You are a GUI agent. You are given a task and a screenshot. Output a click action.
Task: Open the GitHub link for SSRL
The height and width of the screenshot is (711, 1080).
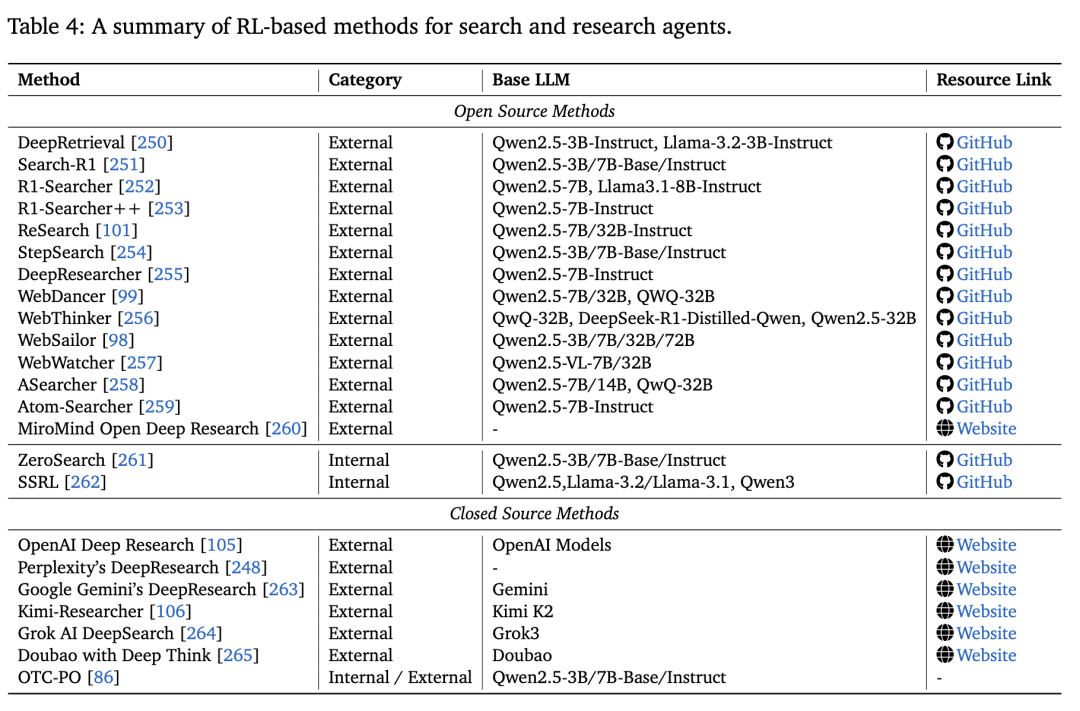tap(984, 483)
